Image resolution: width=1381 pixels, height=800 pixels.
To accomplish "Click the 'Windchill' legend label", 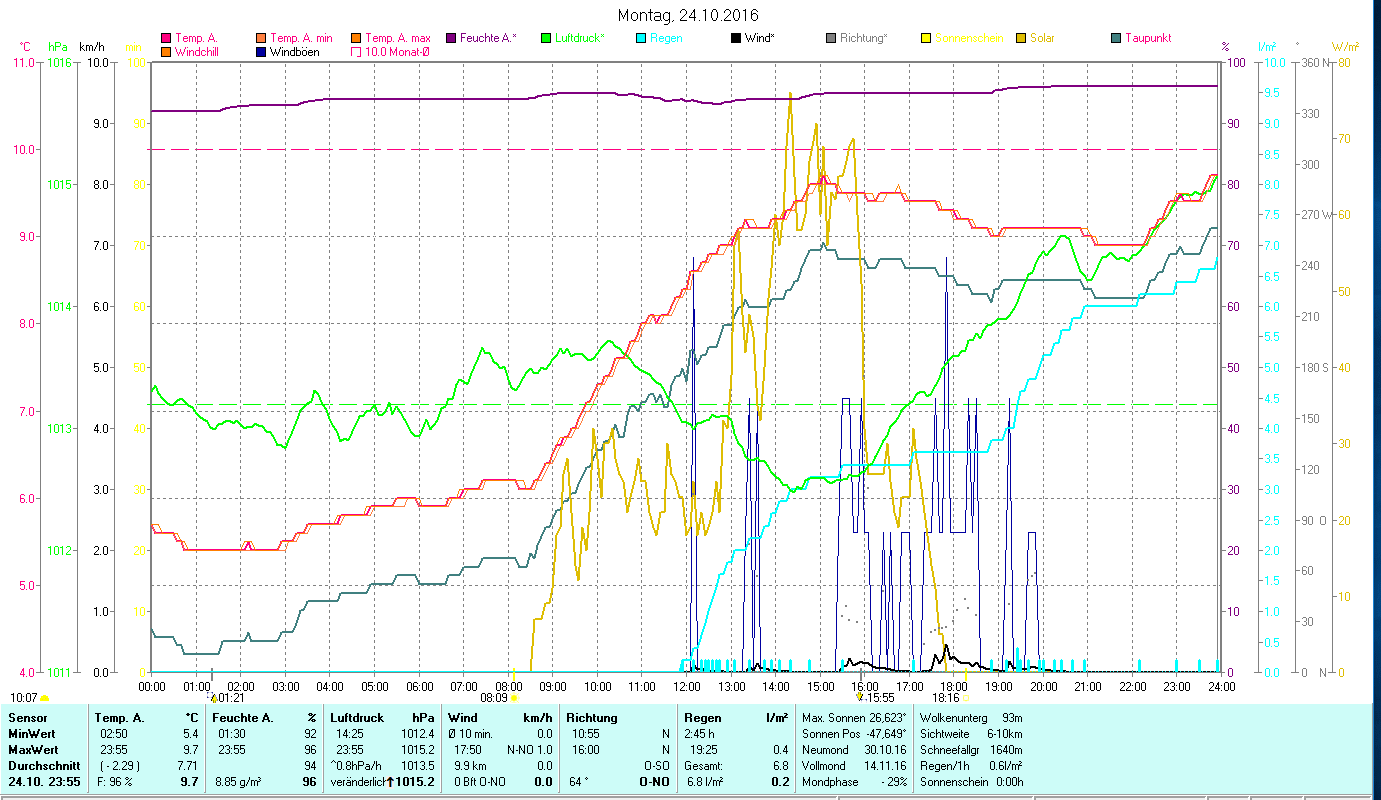I will point(197,51).
